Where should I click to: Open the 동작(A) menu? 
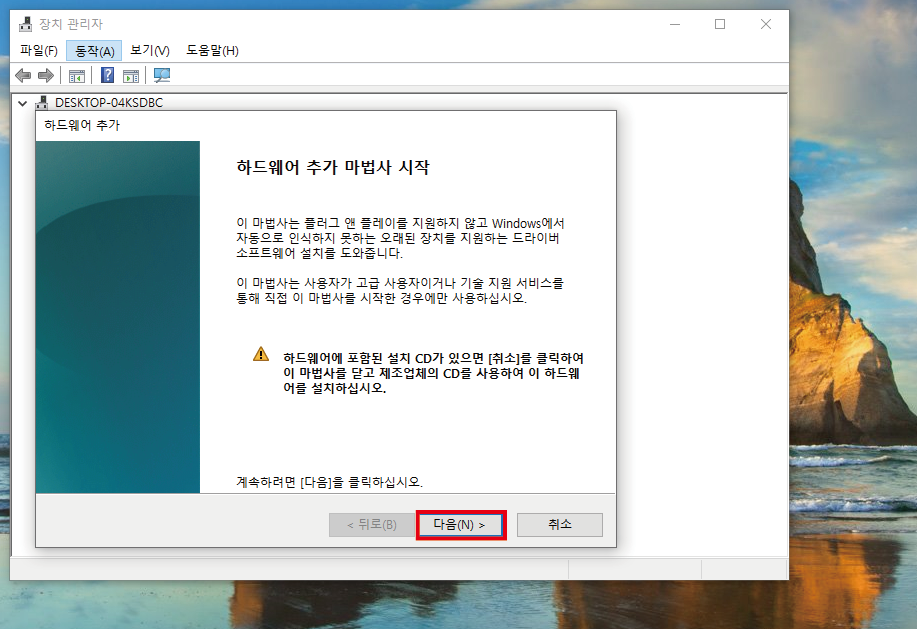pos(94,51)
